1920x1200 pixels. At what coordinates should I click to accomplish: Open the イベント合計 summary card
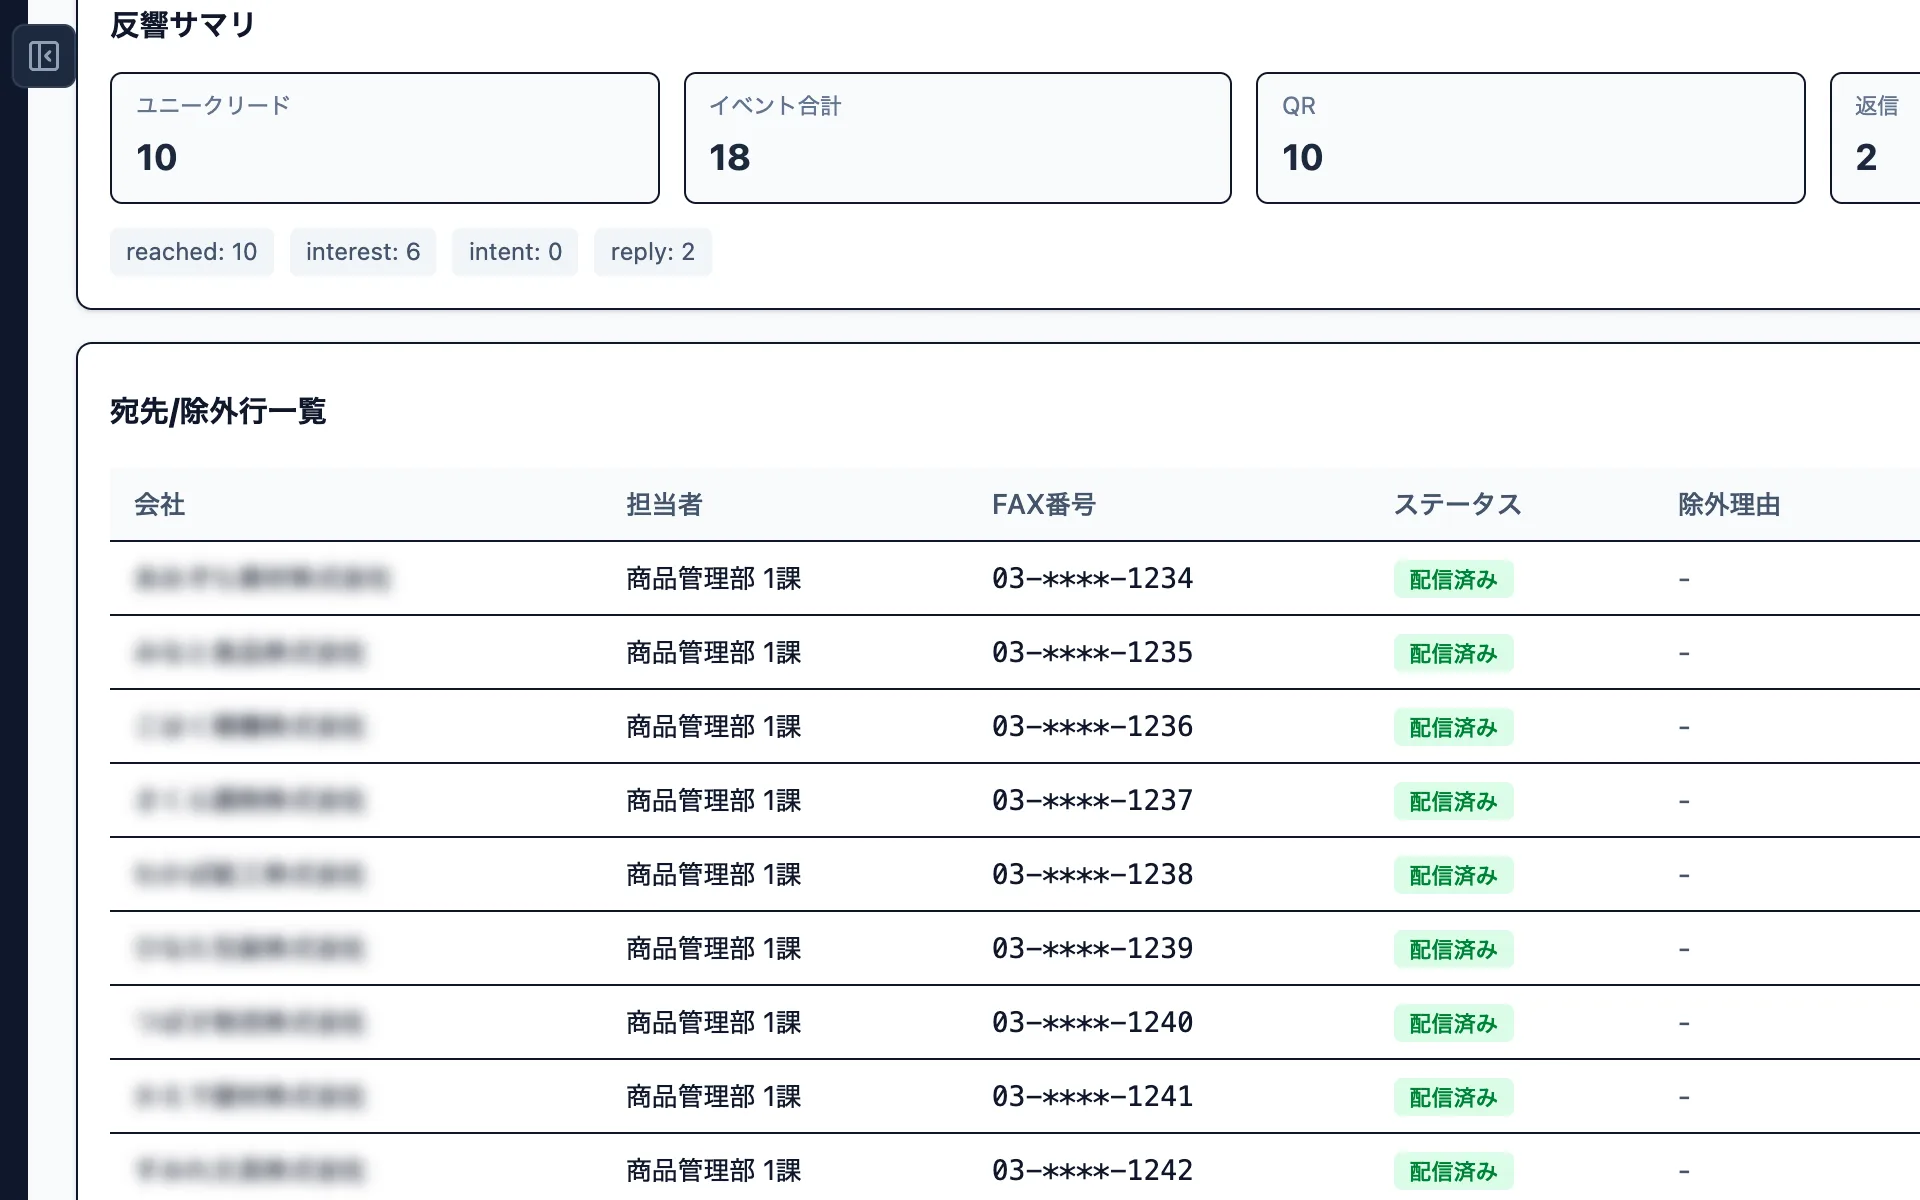pos(958,138)
